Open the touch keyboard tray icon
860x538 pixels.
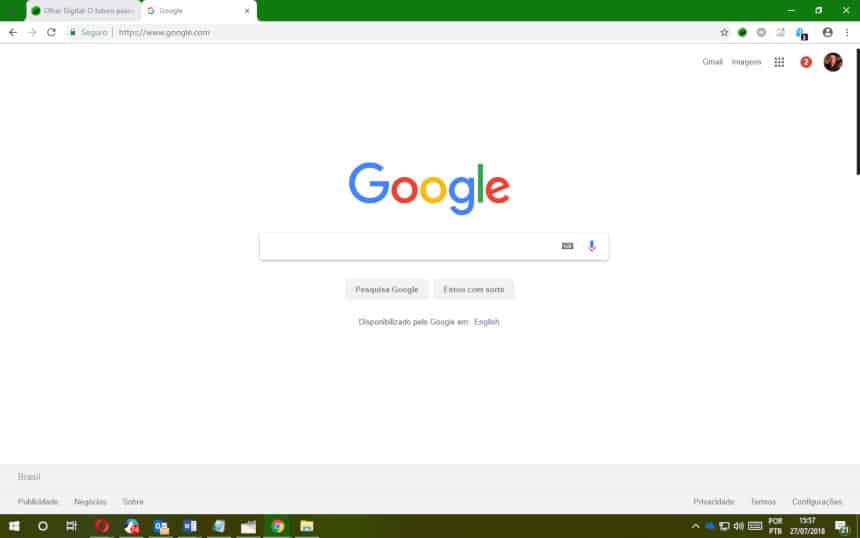(755, 526)
